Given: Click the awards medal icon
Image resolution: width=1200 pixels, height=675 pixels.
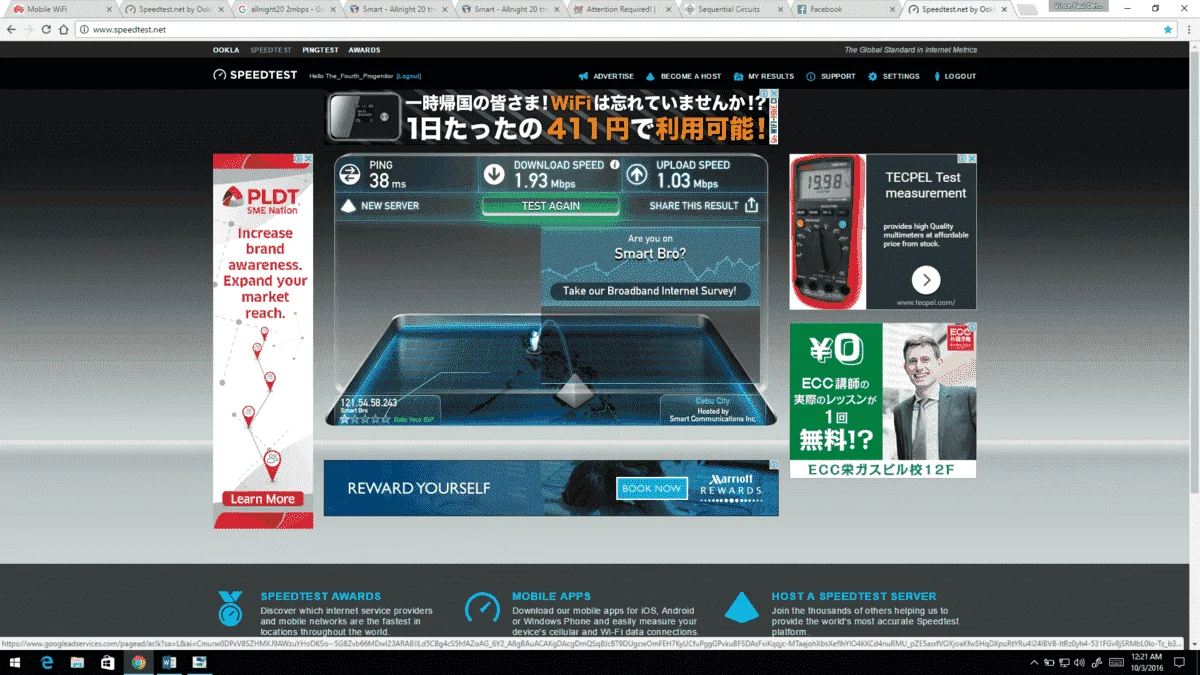Looking at the screenshot, I should point(231,607).
